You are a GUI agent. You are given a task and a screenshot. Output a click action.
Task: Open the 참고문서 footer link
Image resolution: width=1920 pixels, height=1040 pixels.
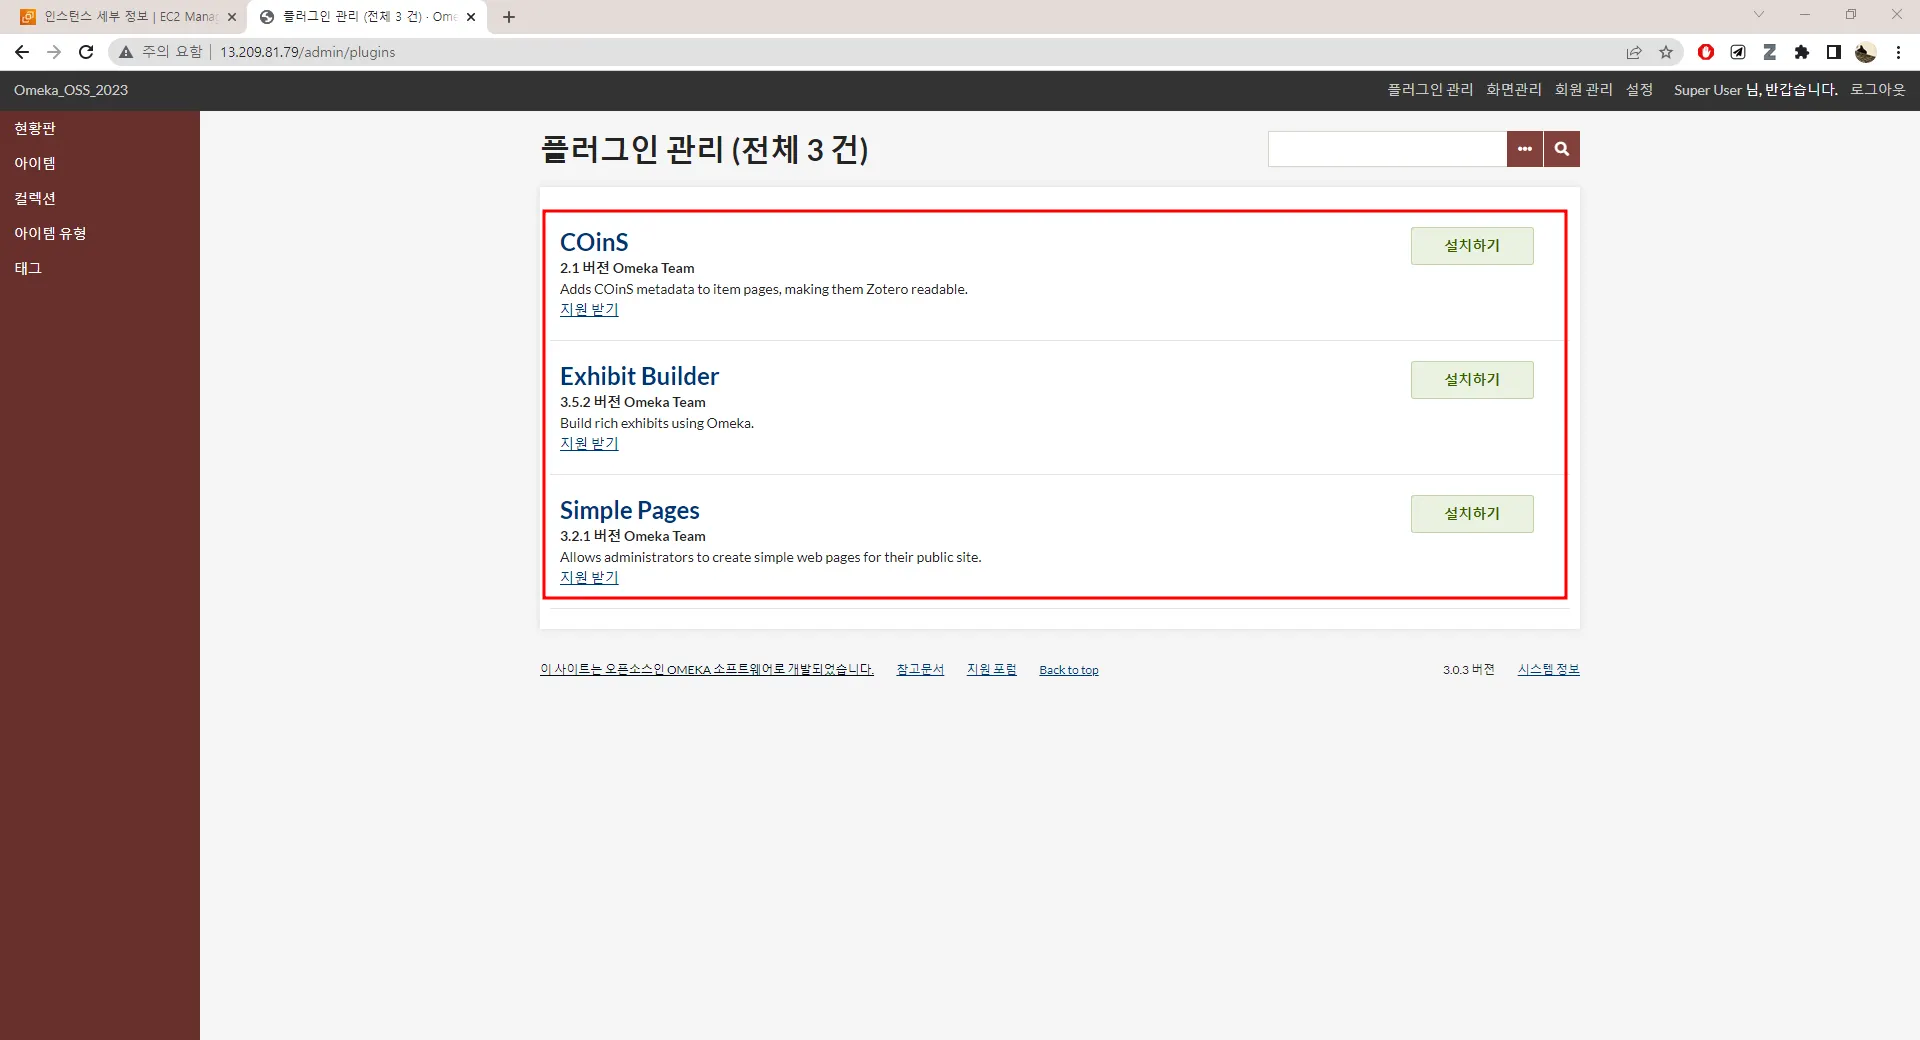pyautogui.click(x=920, y=670)
